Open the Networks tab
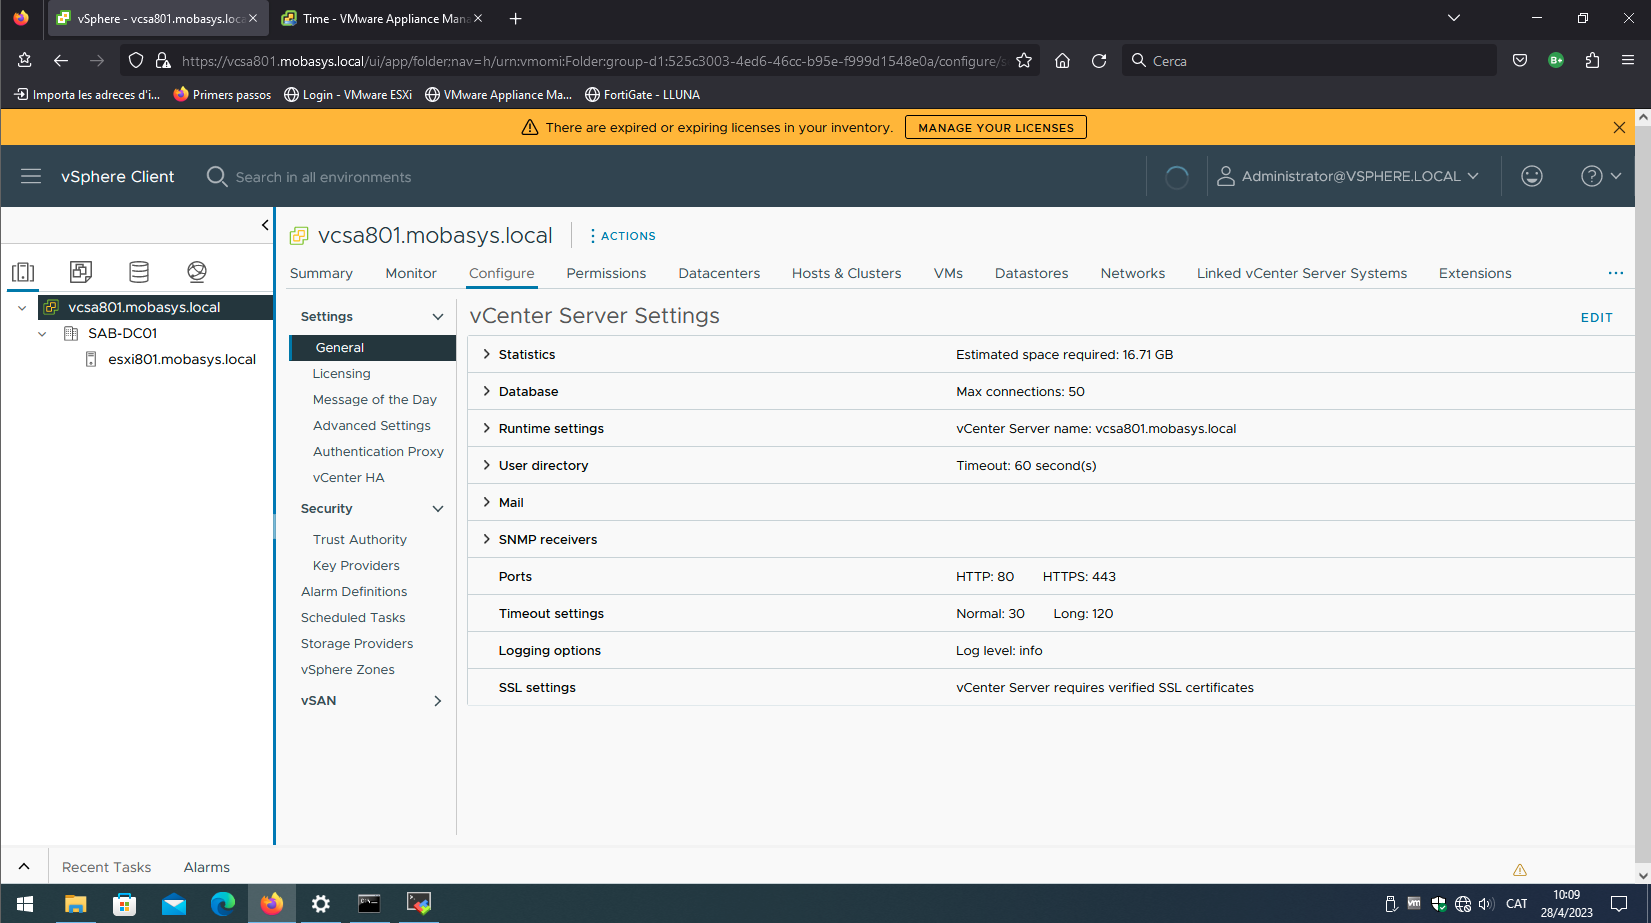 (1132, 273)
